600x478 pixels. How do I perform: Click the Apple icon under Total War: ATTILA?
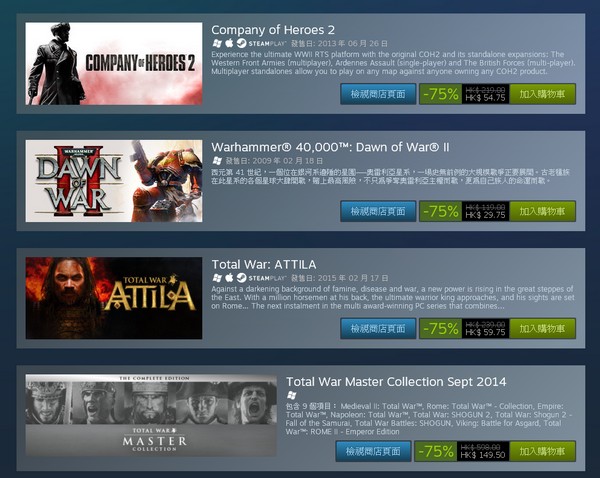click(x=229, y=277)
